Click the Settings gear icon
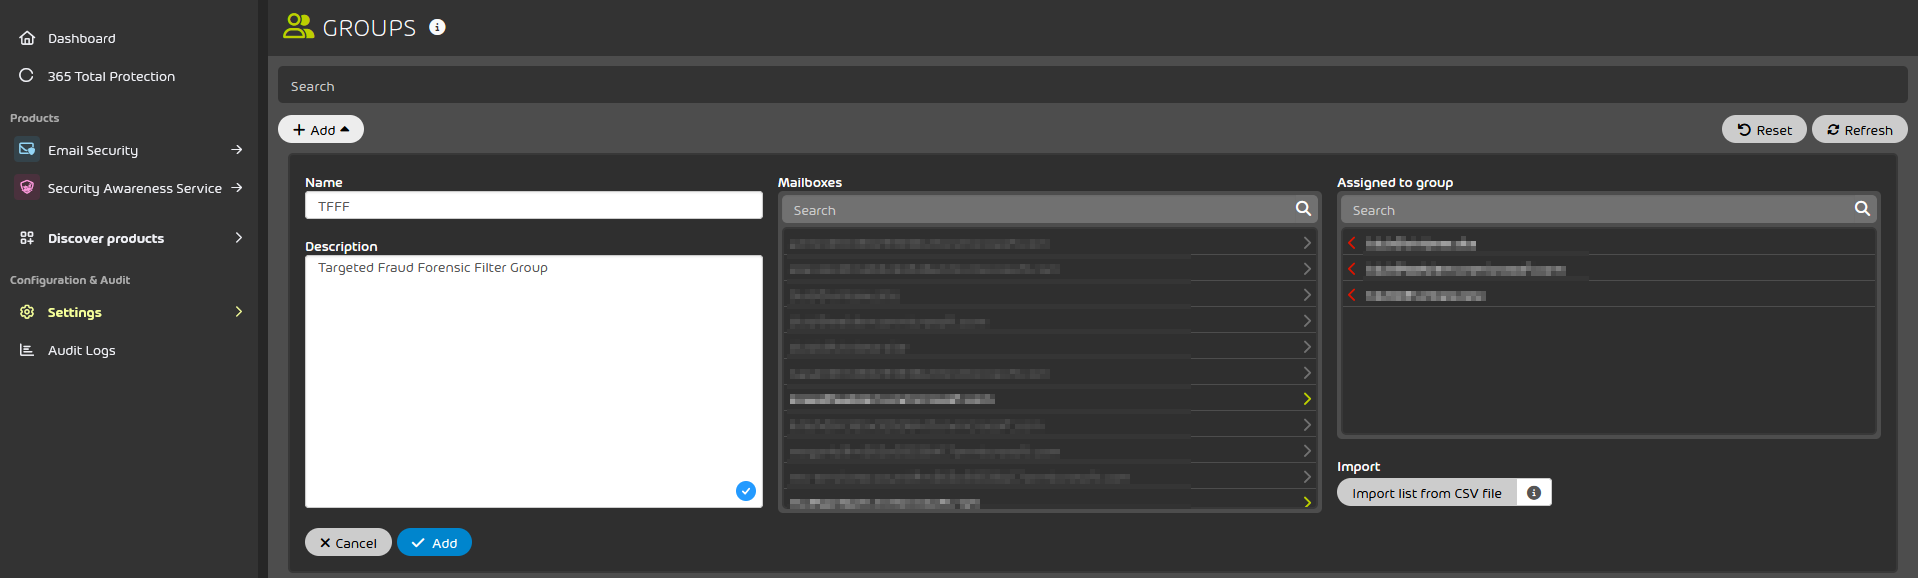This screenshot has height=578, width=1918. click(27, 312)
